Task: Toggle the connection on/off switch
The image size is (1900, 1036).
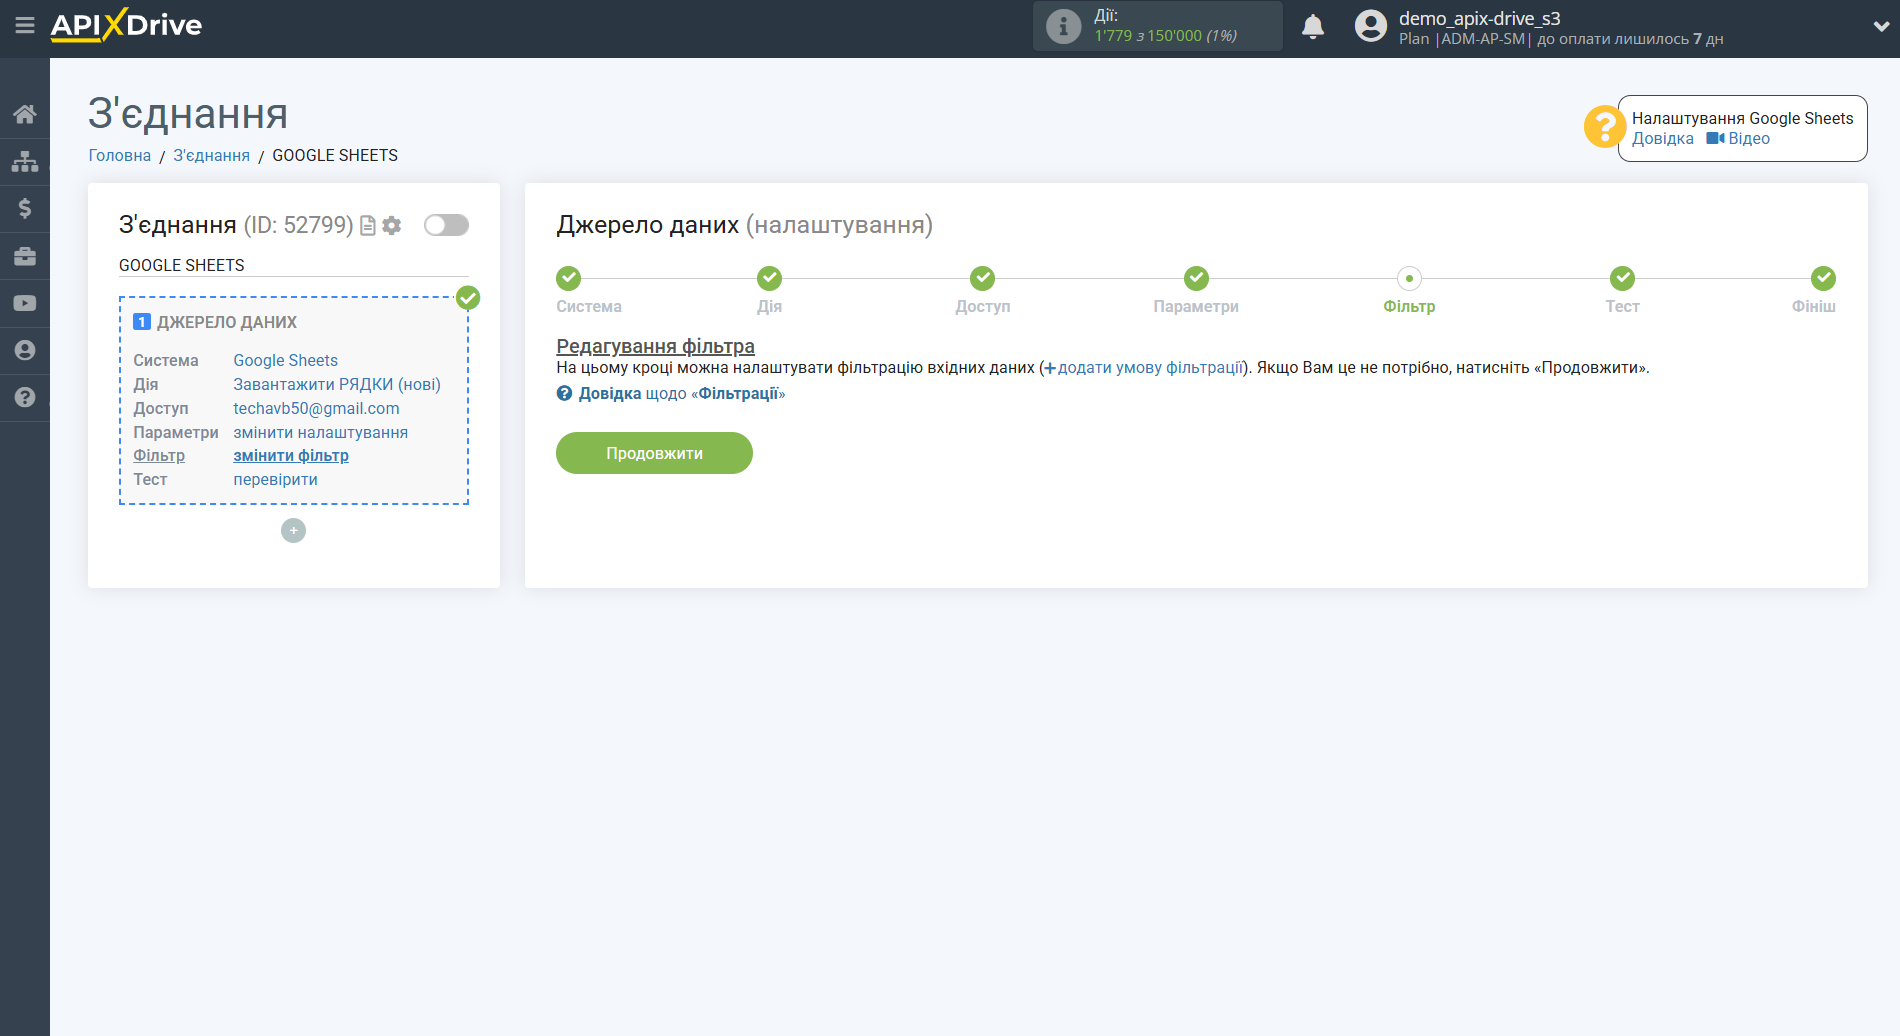Action: click(446, 225)
